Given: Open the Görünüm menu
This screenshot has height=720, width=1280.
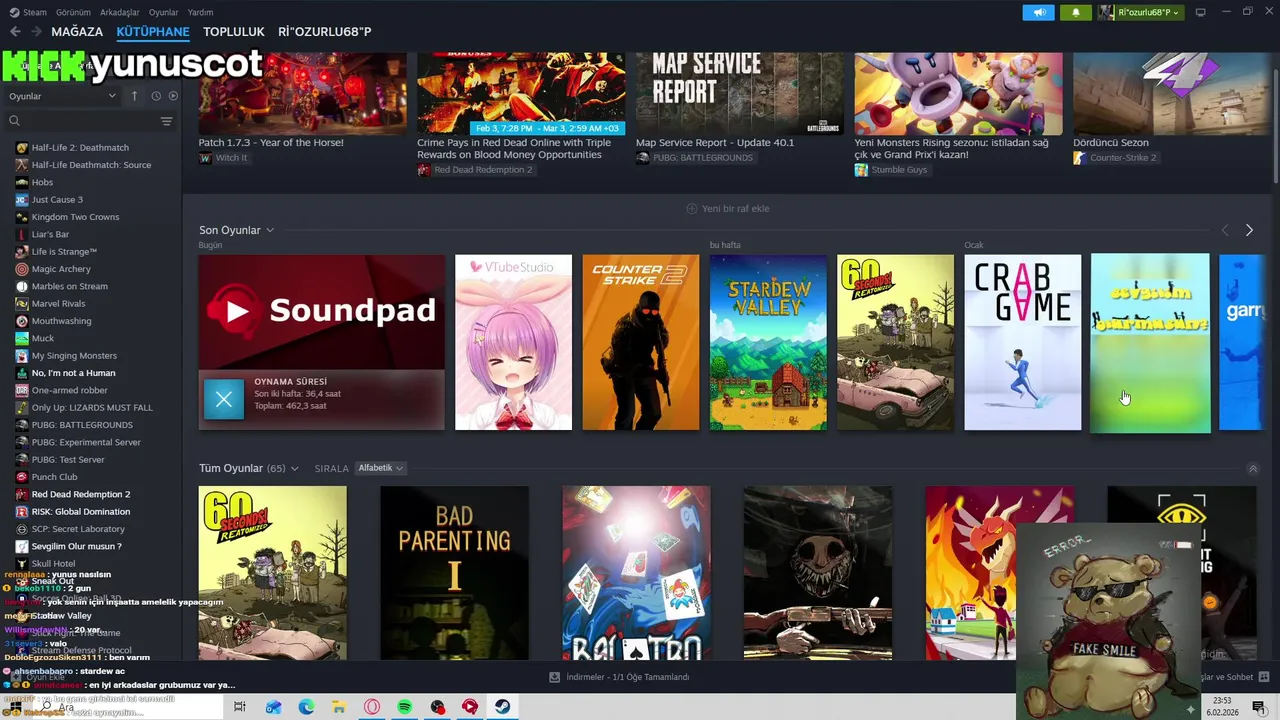Looking at the screenshot, I should coord(73,12).
